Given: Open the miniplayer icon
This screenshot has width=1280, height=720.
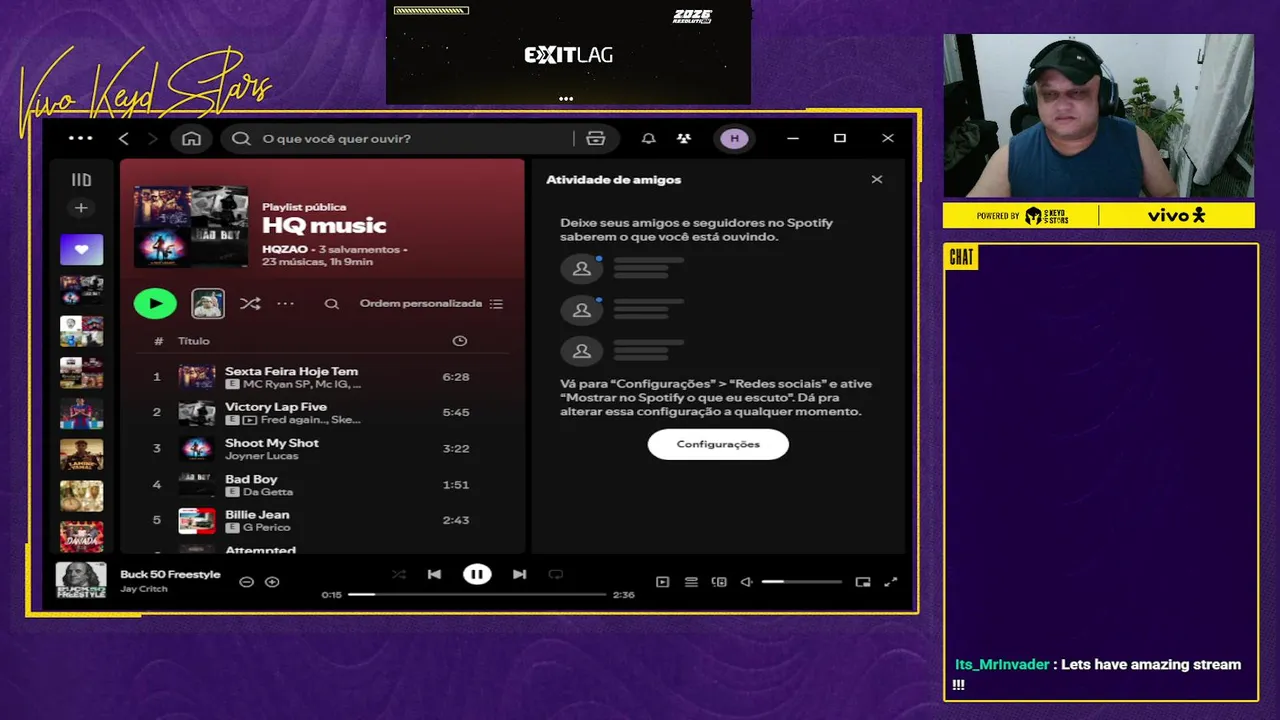Looking at the screenshot, I should (863, 582).
